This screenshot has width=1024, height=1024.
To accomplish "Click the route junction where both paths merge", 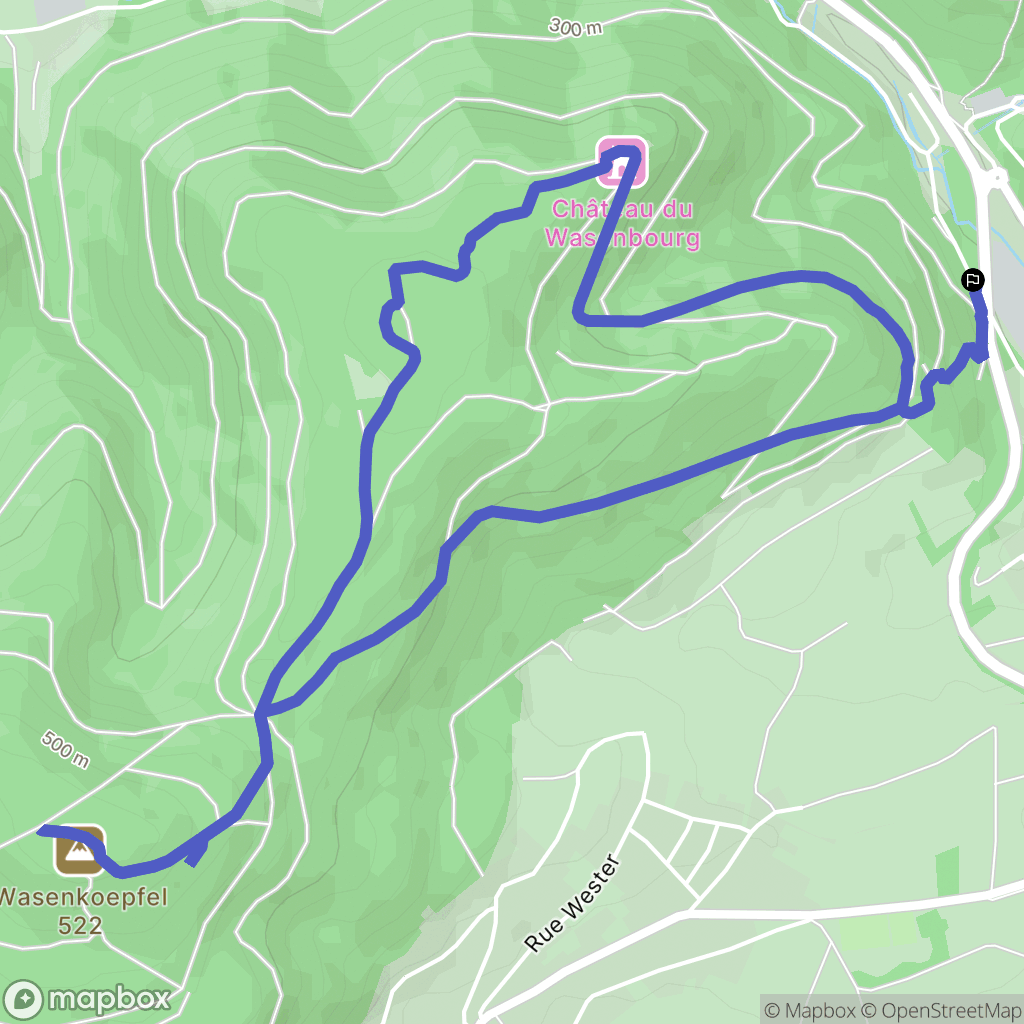I will tap(261, 714).
